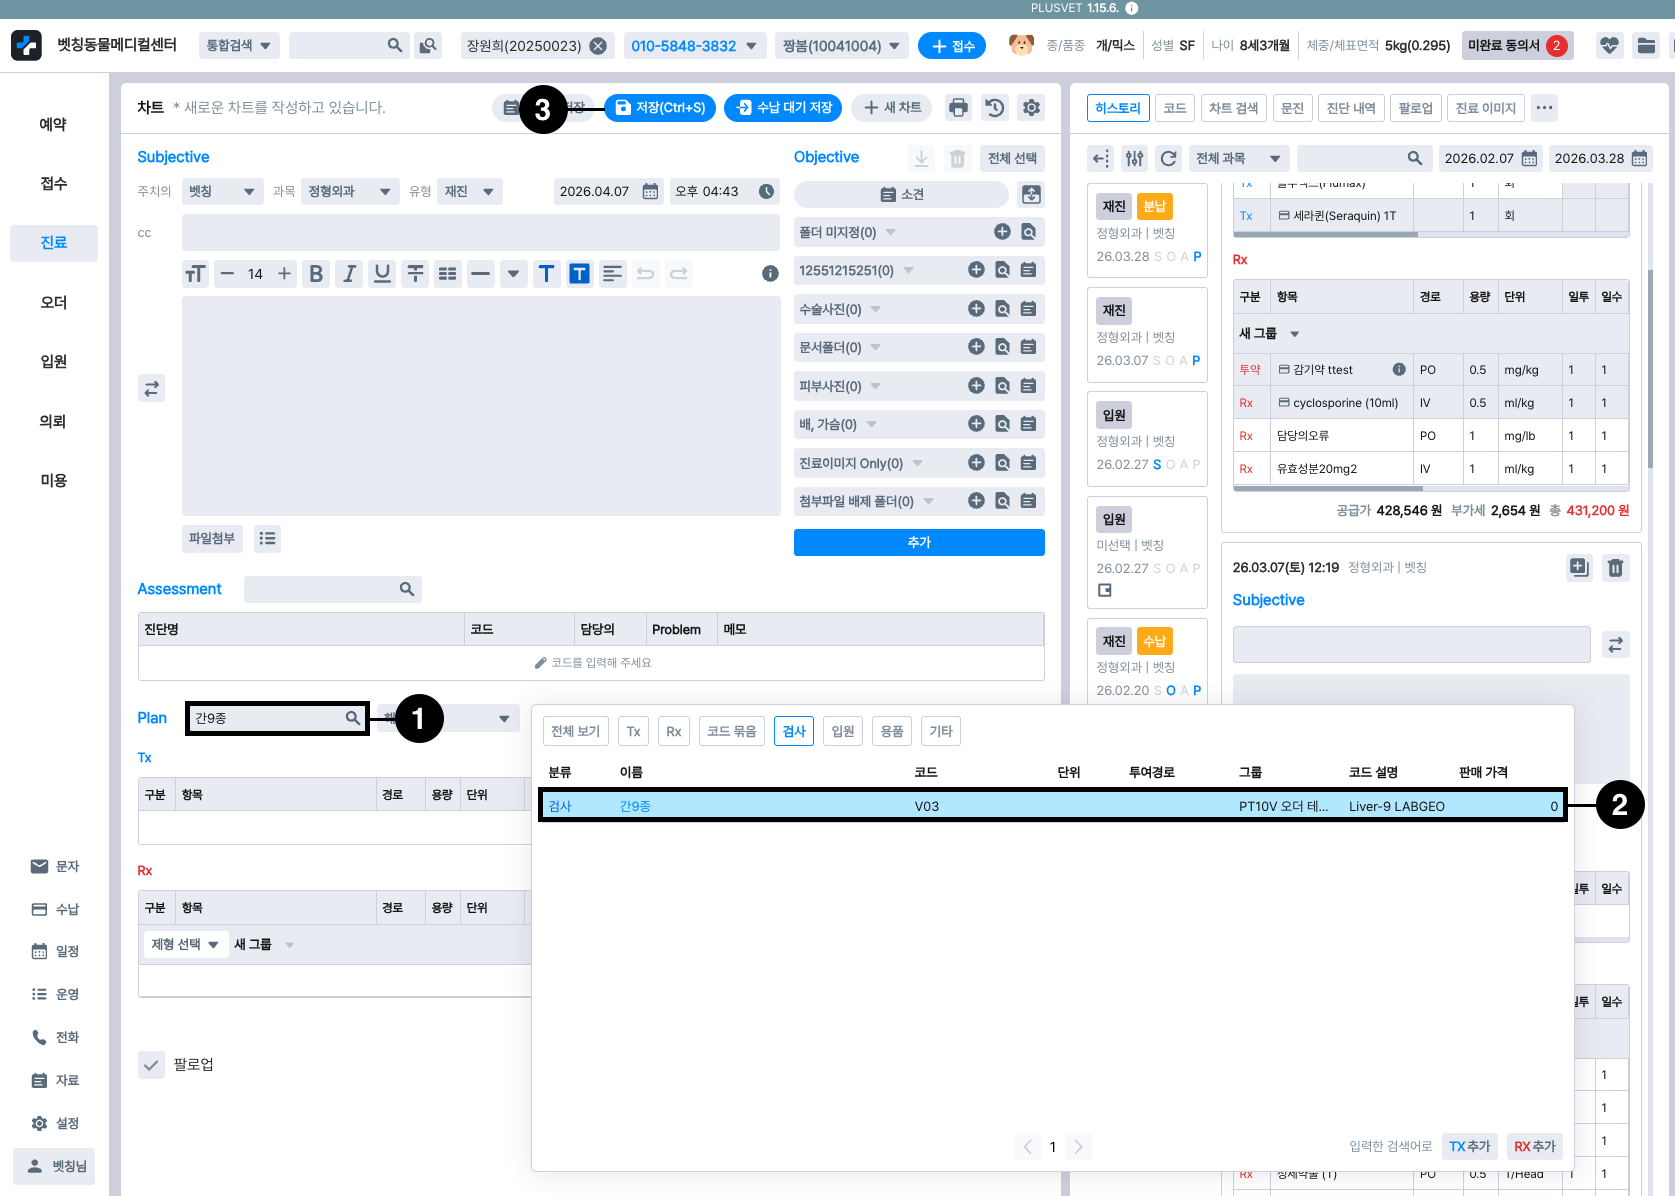Add item to 수술사진(0) folder

point(976,309)
